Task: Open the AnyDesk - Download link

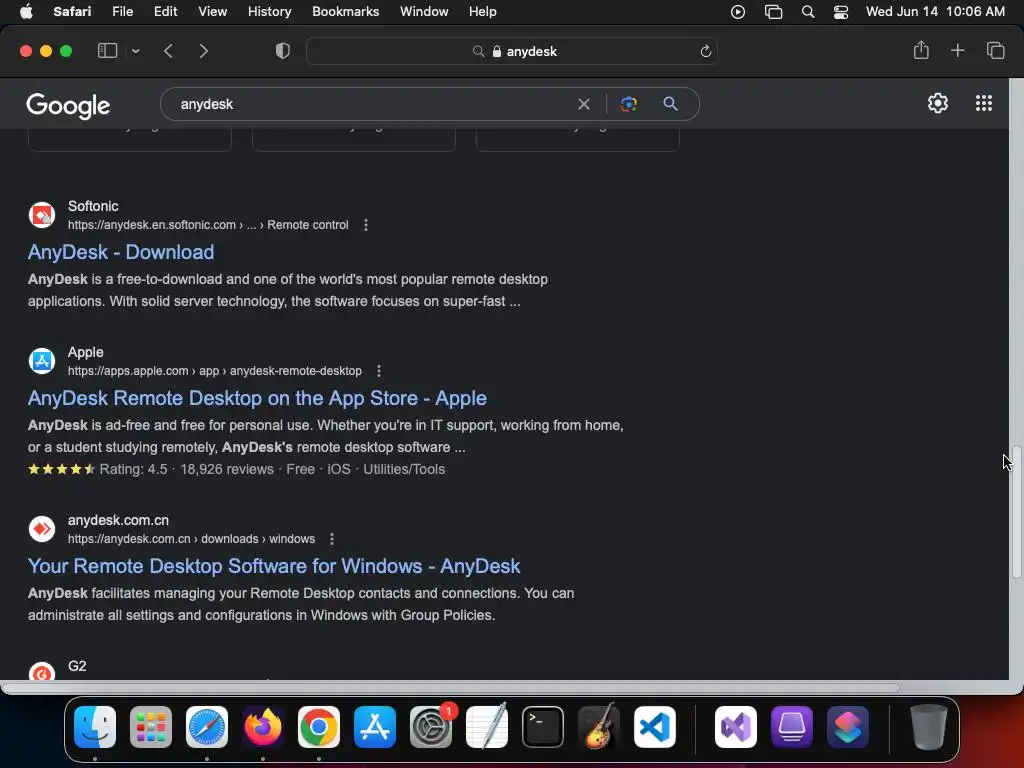Action: click(121, 252)
